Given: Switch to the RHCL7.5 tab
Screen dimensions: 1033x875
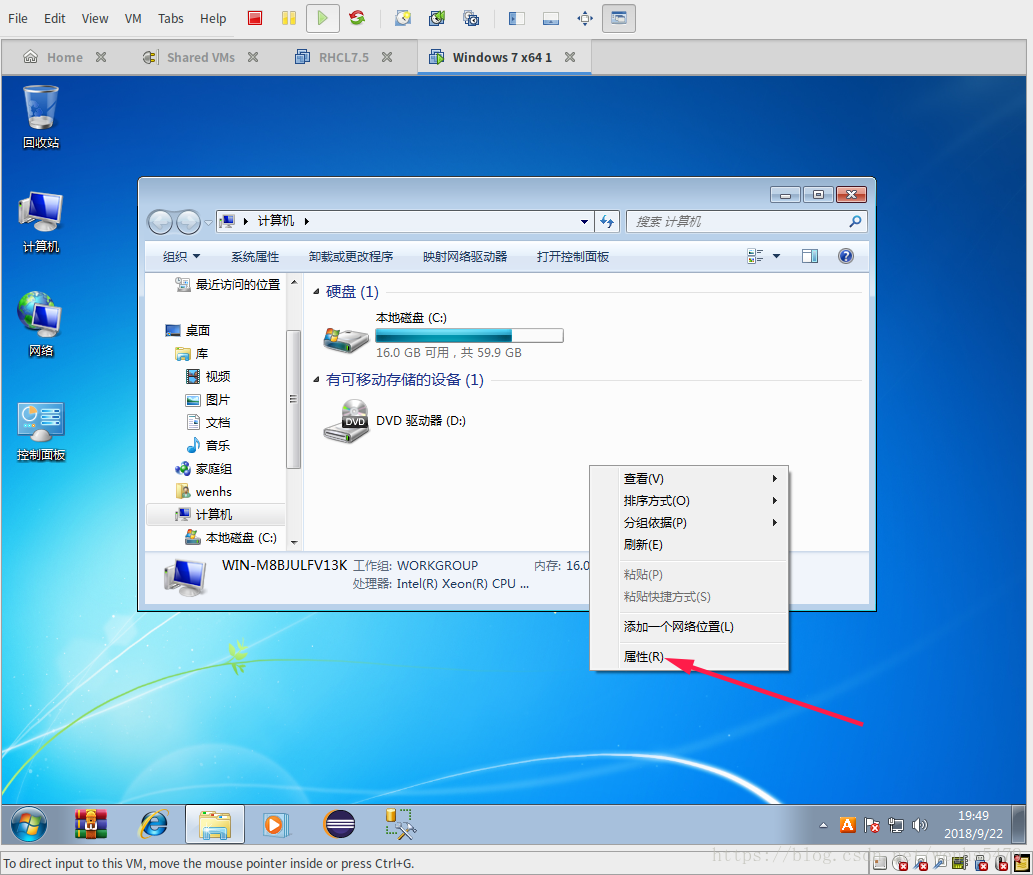Looking at the screenshot, I should [x=343, y=57].
